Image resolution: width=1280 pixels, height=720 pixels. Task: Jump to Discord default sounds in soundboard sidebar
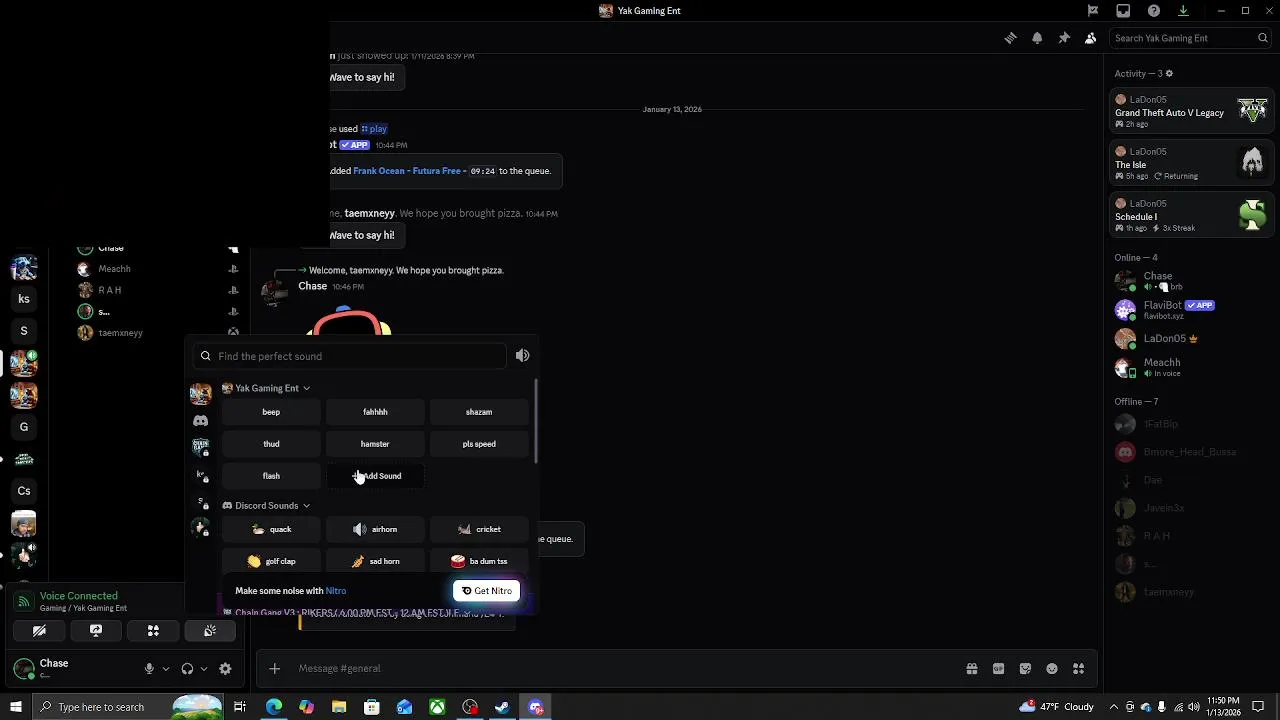[x=201, y=421]
